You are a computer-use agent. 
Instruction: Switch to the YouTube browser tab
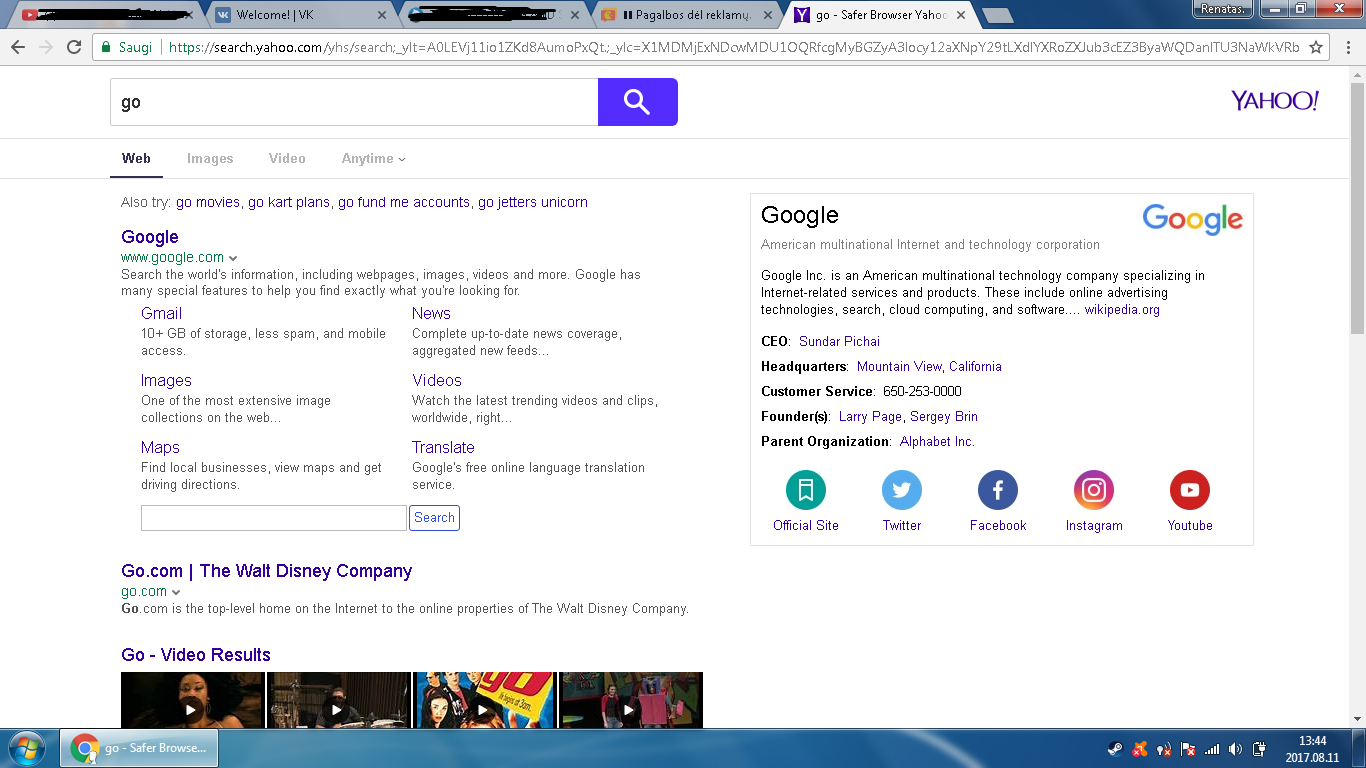coord(106,15)
